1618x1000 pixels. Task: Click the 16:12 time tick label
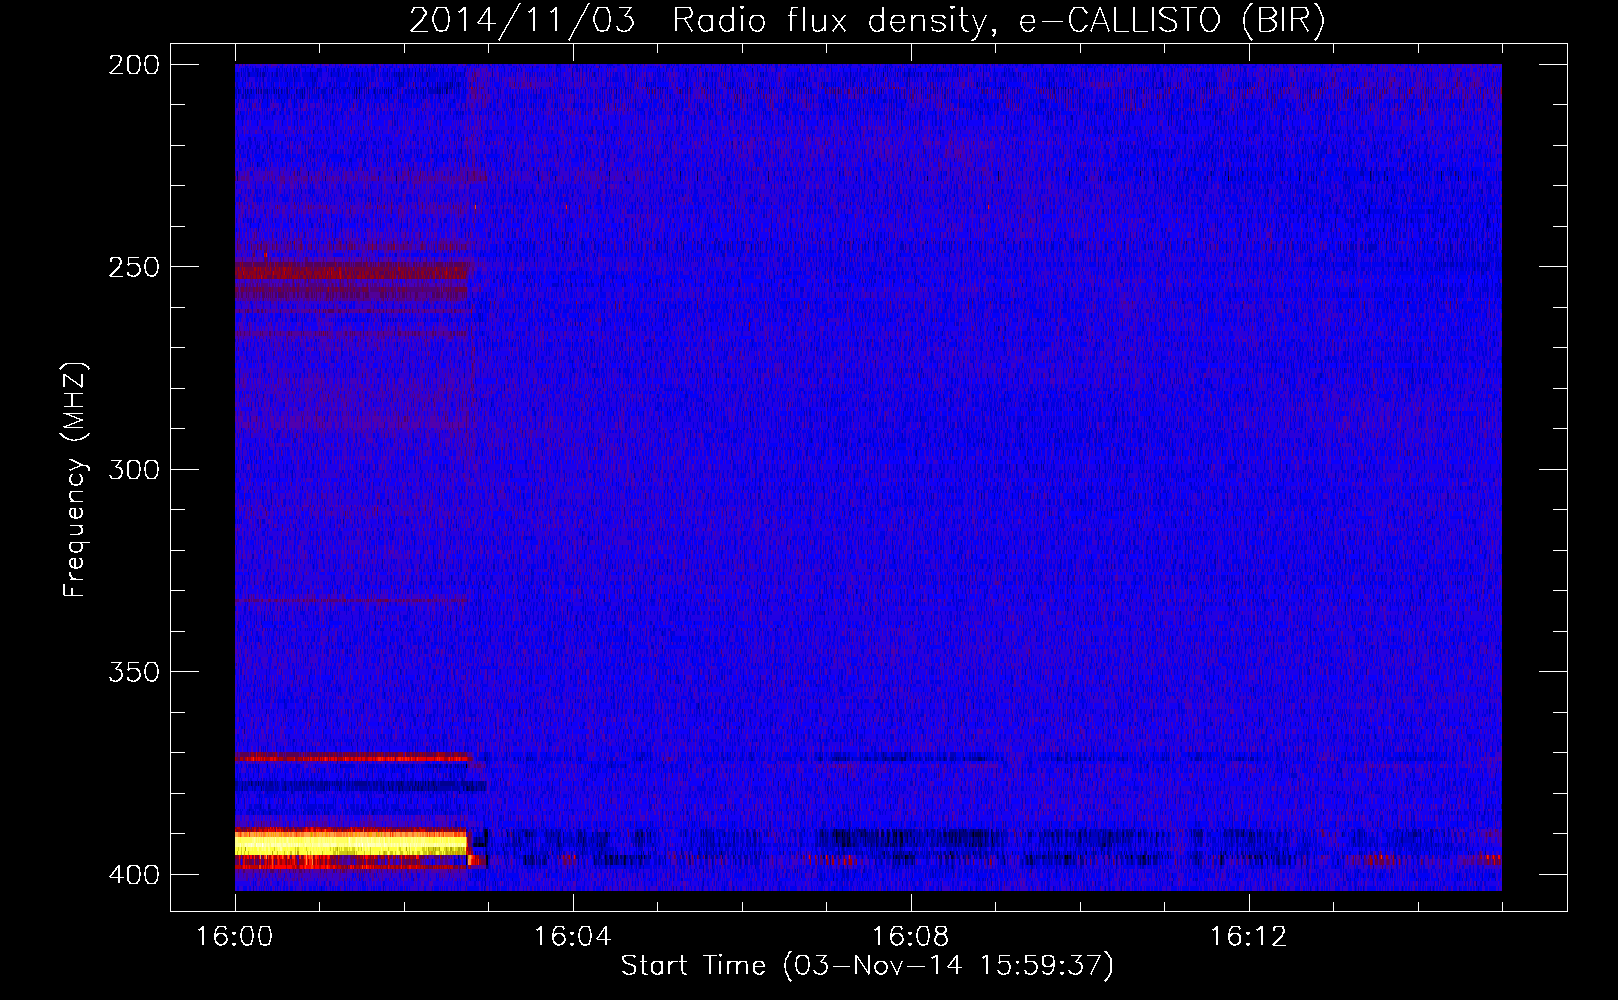[1248, 937]
